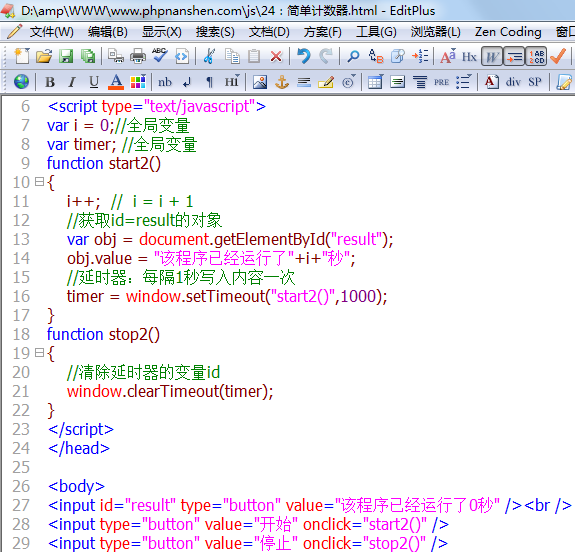Open Print Preview
Screen dimensions: 575x552
pos(116,56)
